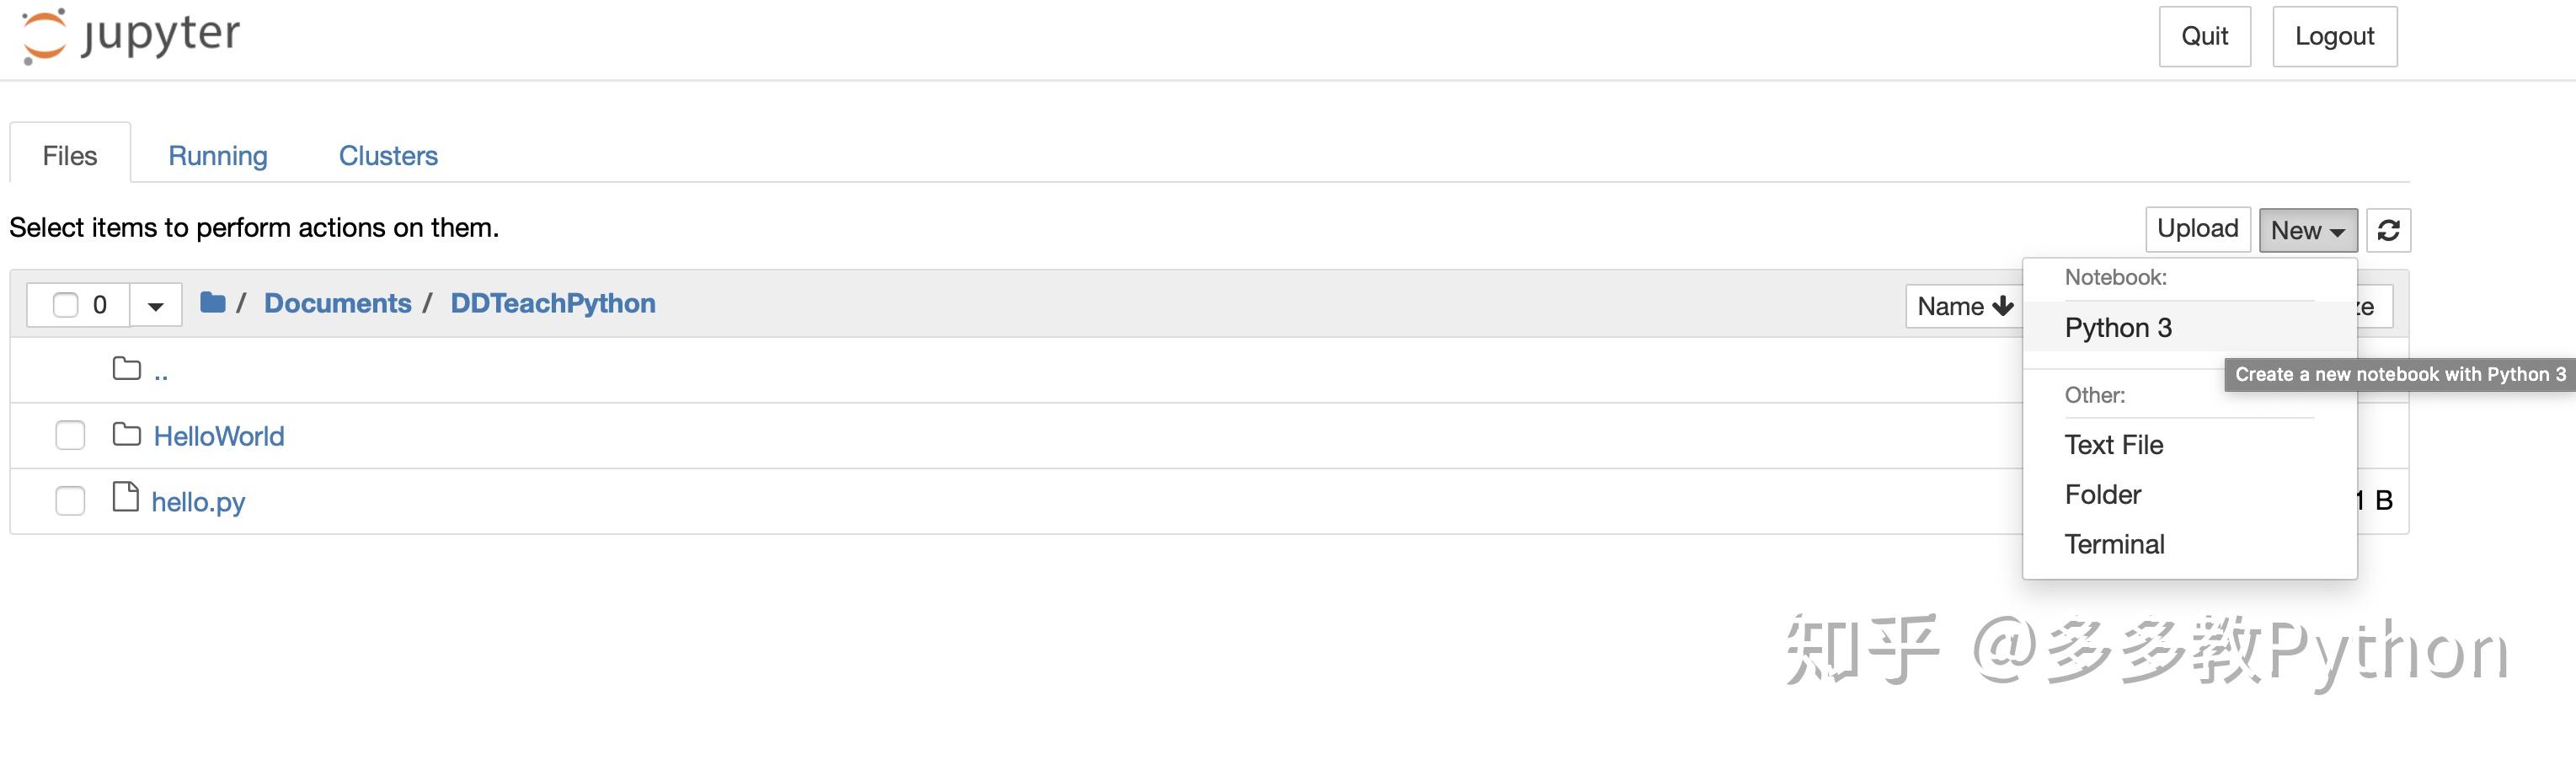
Task: Check the HelloWorld folder checkbox
Action: point(70,435)
